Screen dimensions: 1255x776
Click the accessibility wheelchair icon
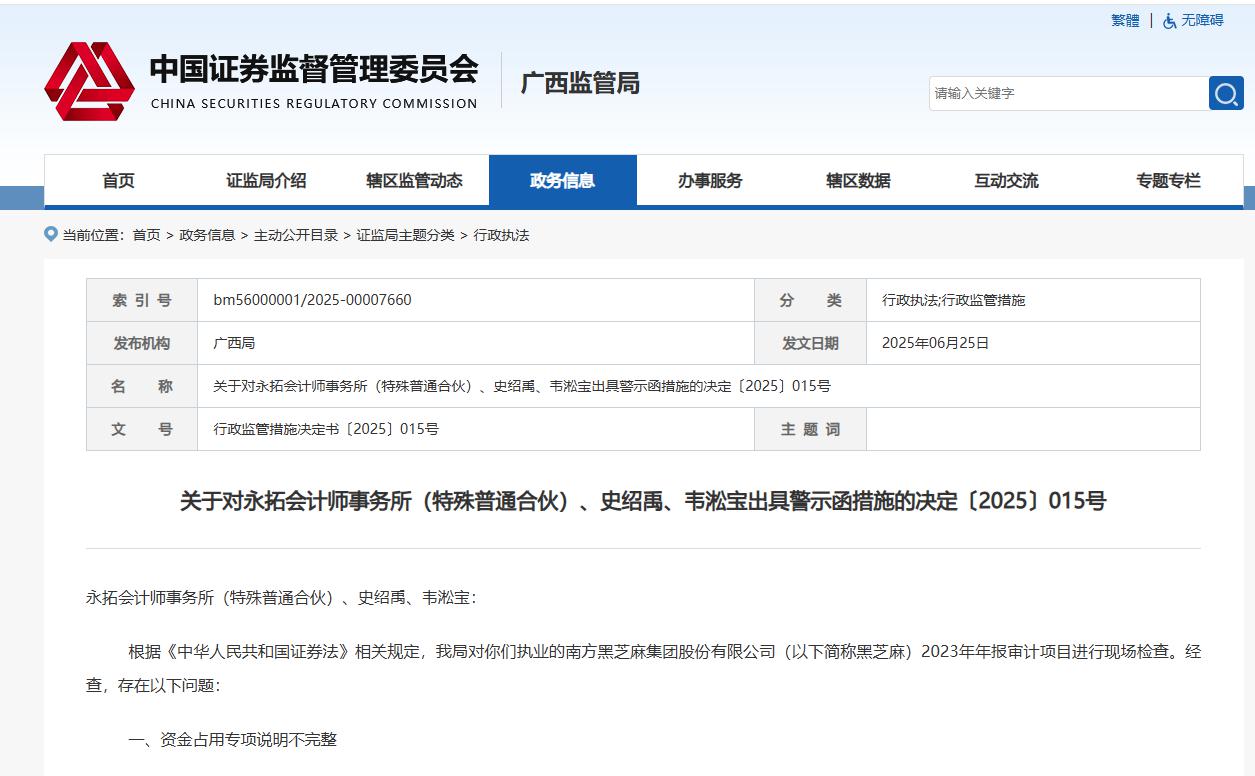(x=1169, y=21)
